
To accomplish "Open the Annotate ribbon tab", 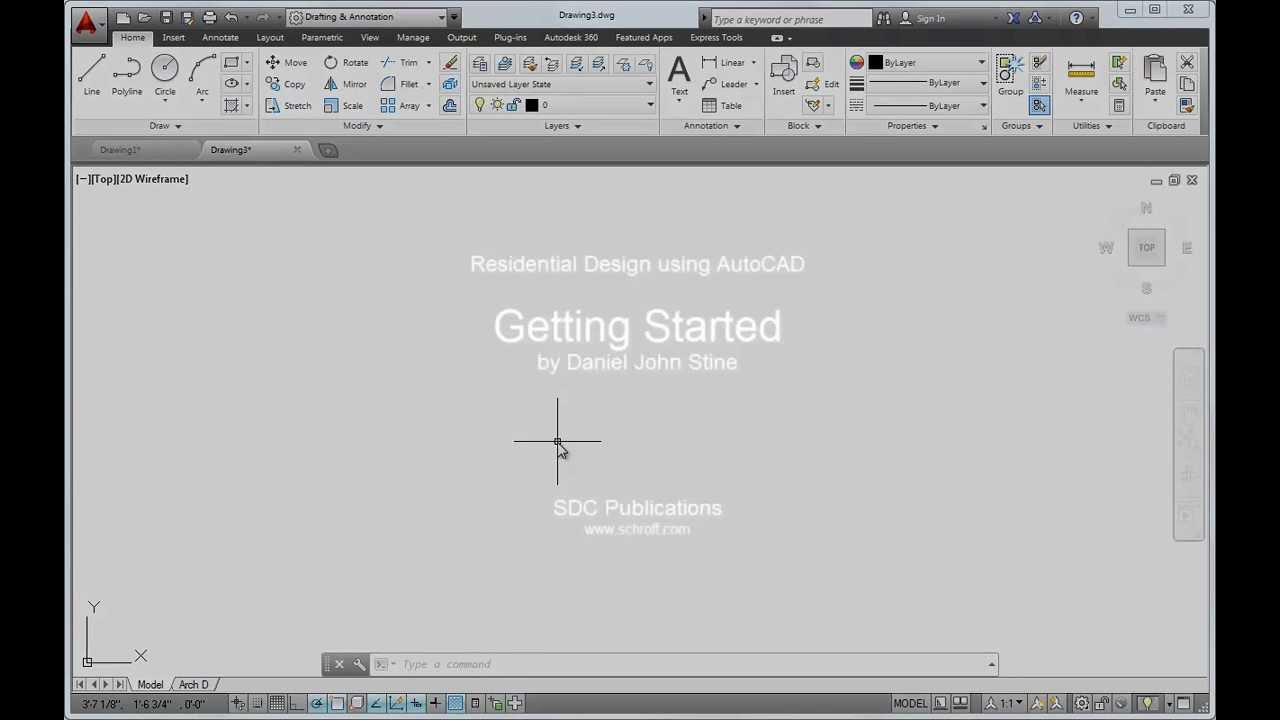I will 220,37.
